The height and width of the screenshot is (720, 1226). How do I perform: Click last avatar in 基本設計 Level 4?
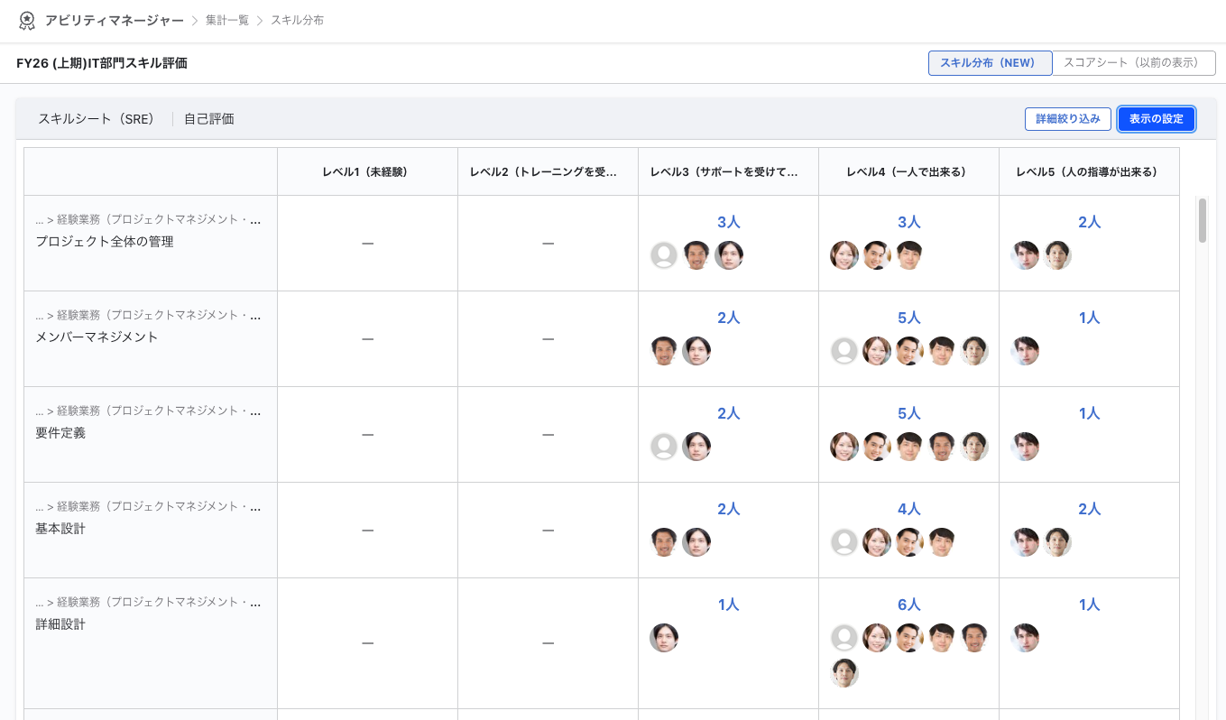point(941,542)
